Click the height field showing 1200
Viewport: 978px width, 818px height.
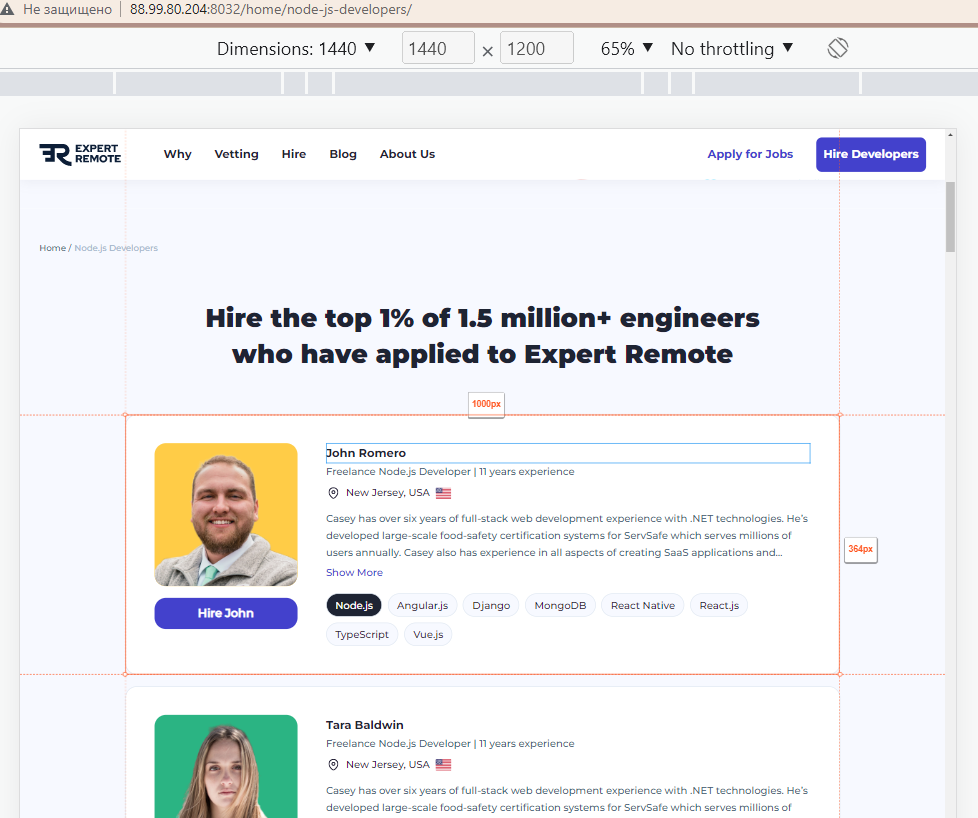coord(537,48)
